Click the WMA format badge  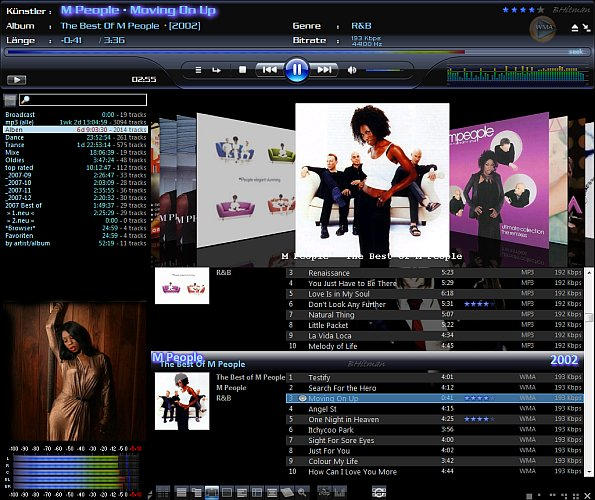coord(543,28)
